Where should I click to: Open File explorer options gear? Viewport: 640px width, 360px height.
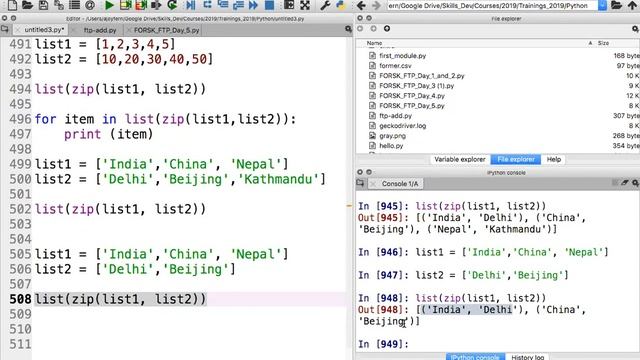tap(636, 29)
